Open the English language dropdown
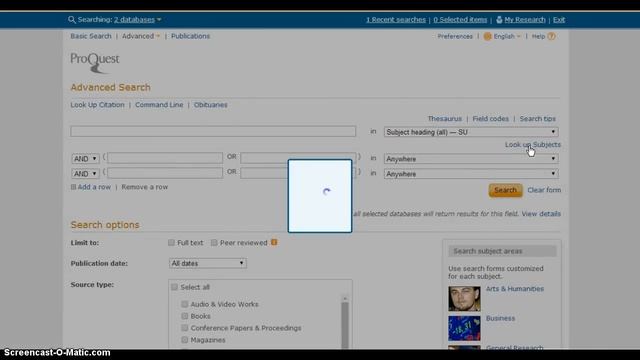640x360 pixels. pos(507,36)
